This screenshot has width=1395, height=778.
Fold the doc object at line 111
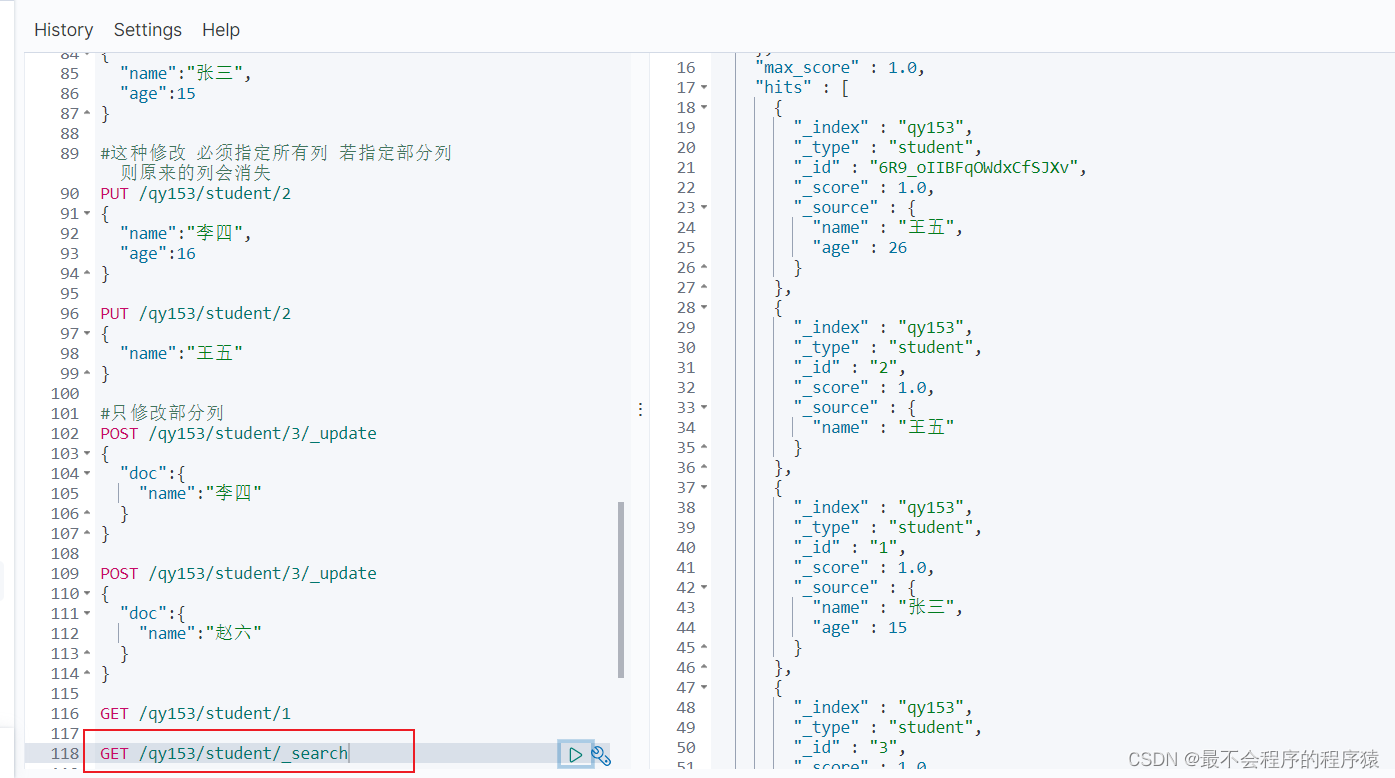tap(87, 613)
